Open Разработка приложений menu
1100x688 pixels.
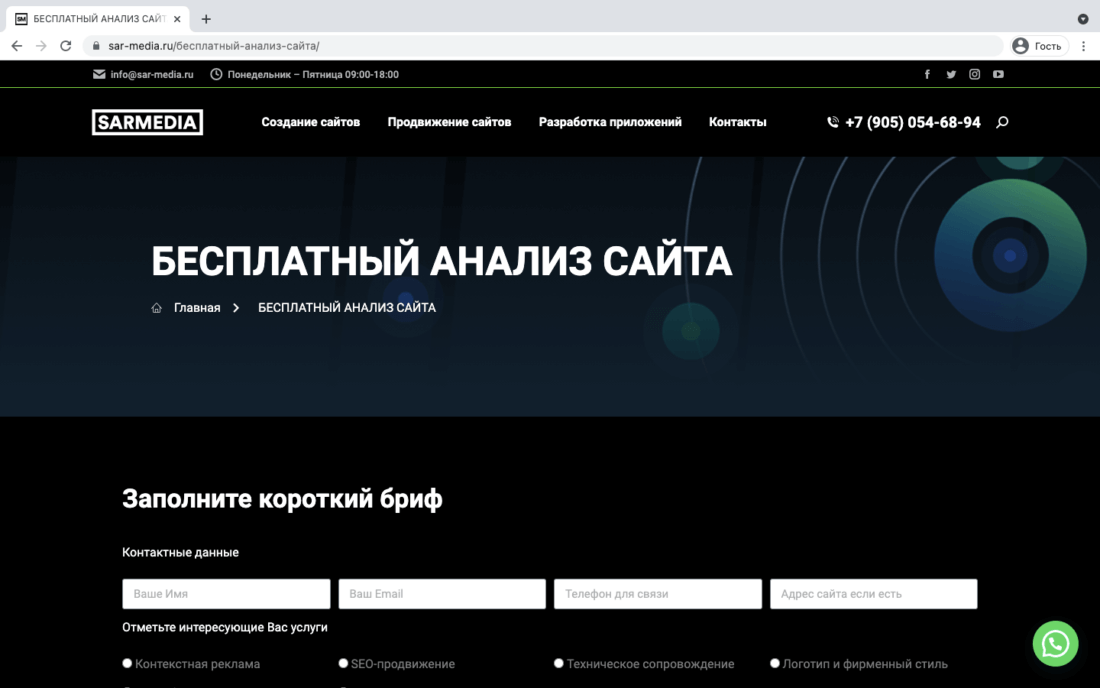[610, 122]
